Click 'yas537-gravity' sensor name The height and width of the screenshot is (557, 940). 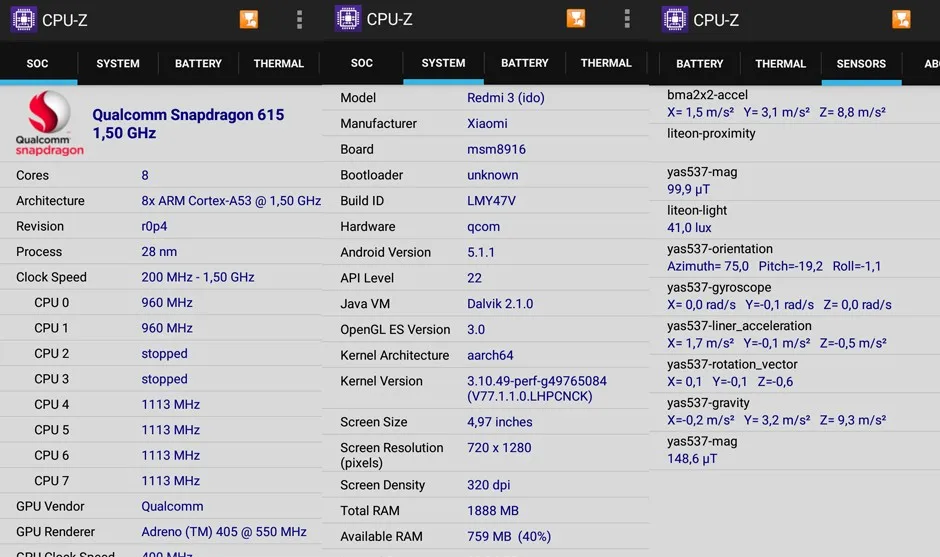pos(708,403)
